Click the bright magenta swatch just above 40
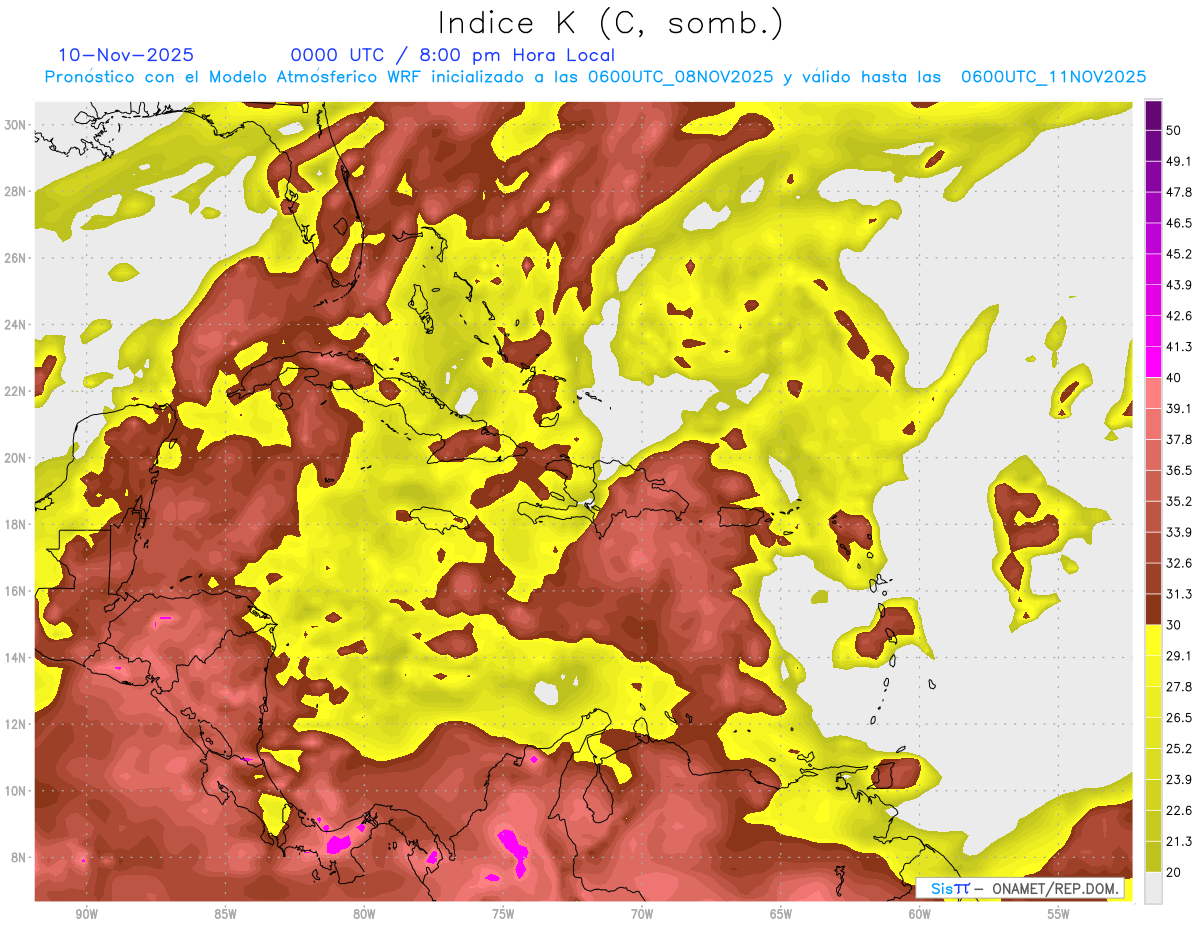Viewport: 1200px width, 927px height. click(x=1153, y=362)
